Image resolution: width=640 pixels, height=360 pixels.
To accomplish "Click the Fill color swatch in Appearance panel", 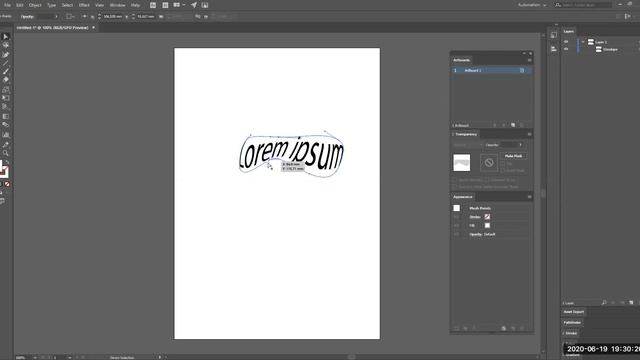I will coord(487,225).
